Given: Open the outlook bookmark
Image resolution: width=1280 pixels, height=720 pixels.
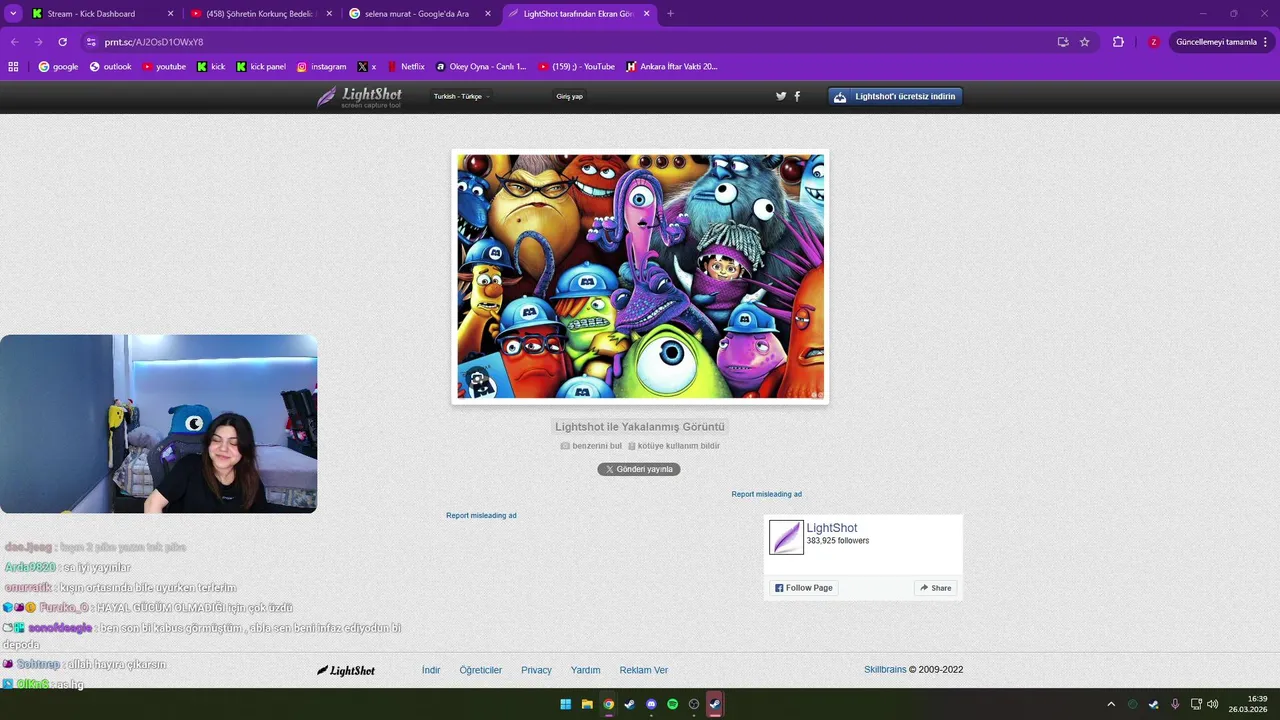Looking at the screenshot, I should [110, 67].
